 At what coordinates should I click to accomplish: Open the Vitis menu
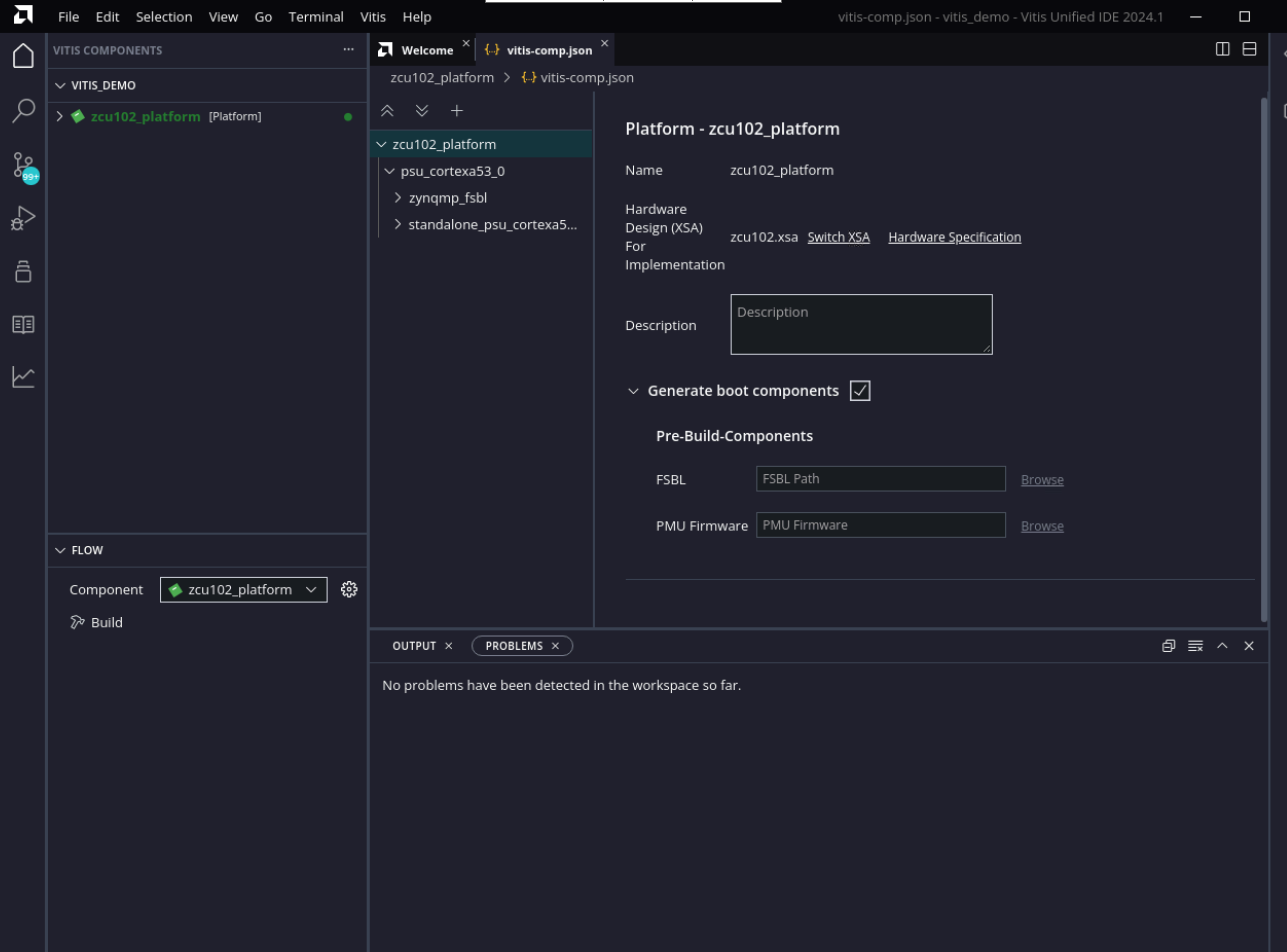tap(373, 17)
